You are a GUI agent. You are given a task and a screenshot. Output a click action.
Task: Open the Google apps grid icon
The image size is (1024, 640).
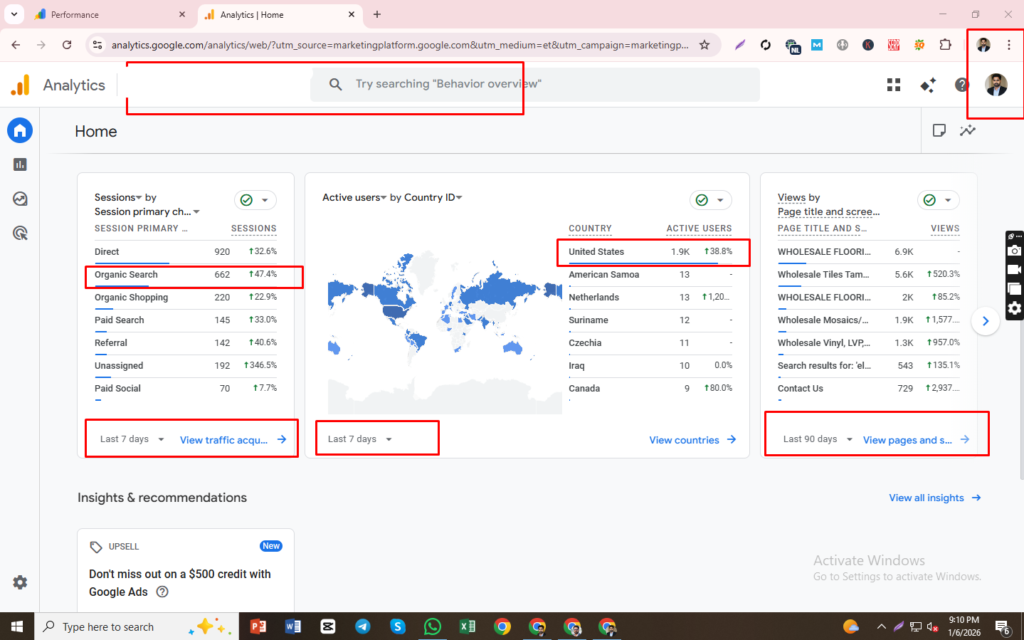tap(893, 85)
